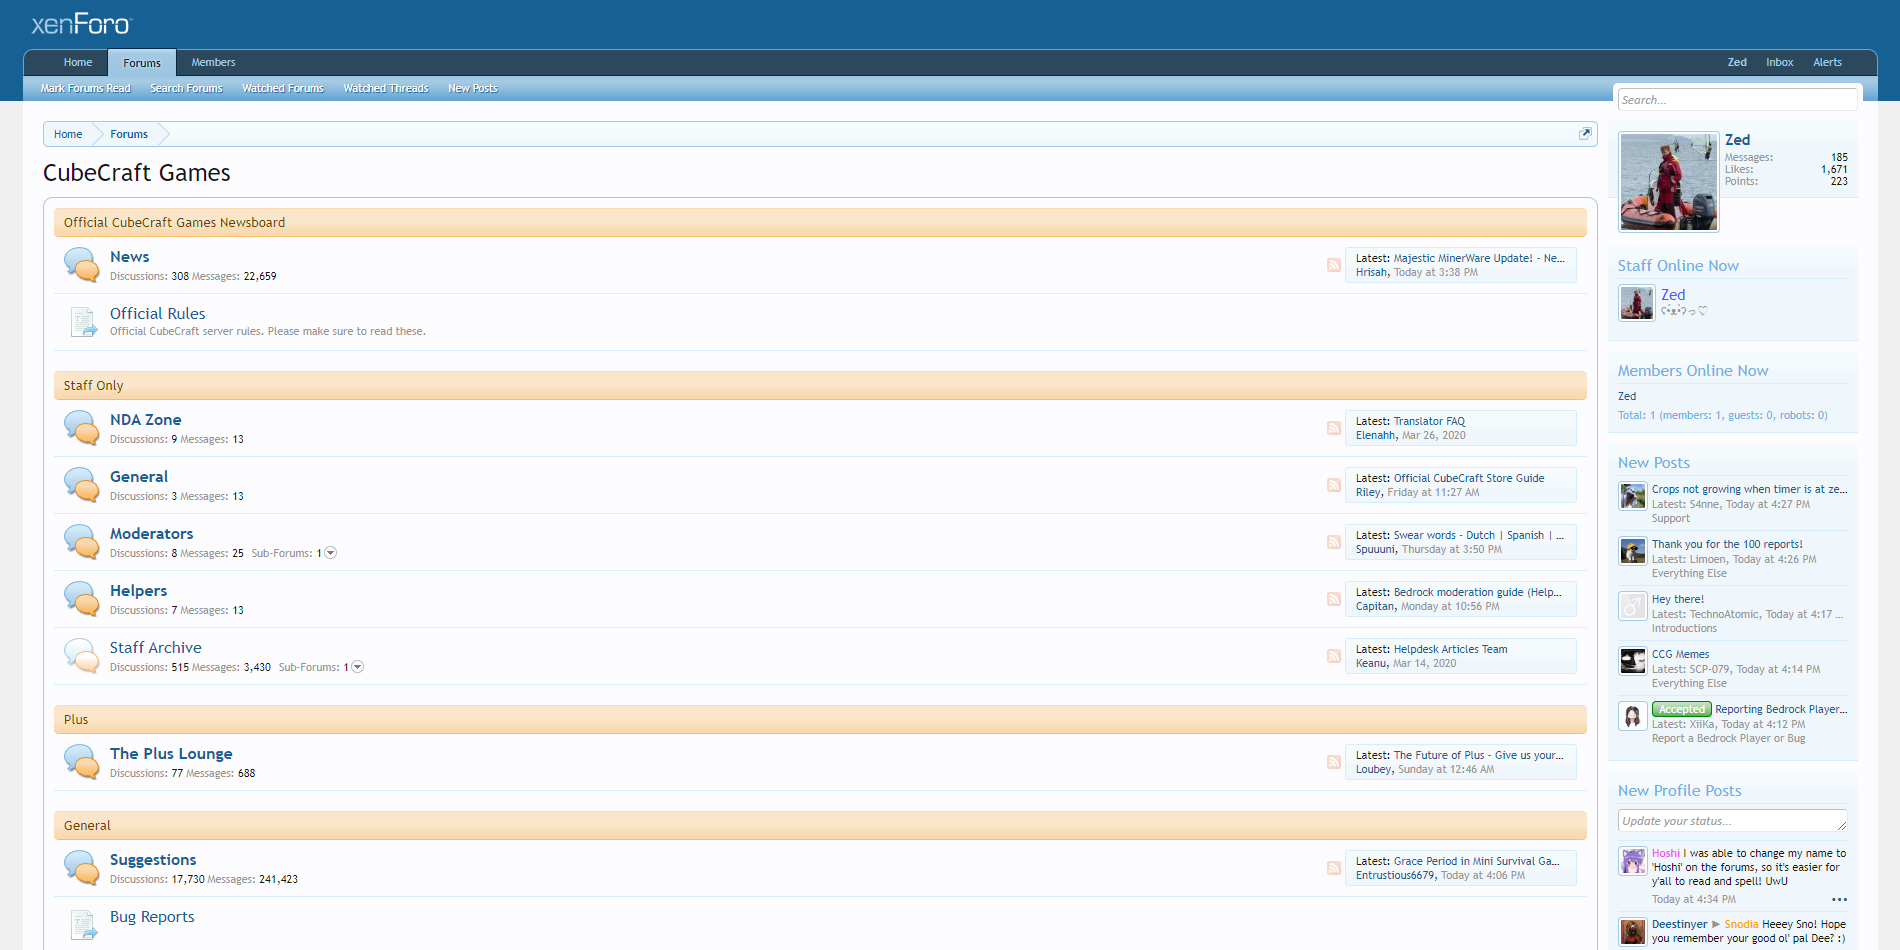This screenshot has width=1900, height=950.
Task: Open Watched Threads
Action: (386, 88)
